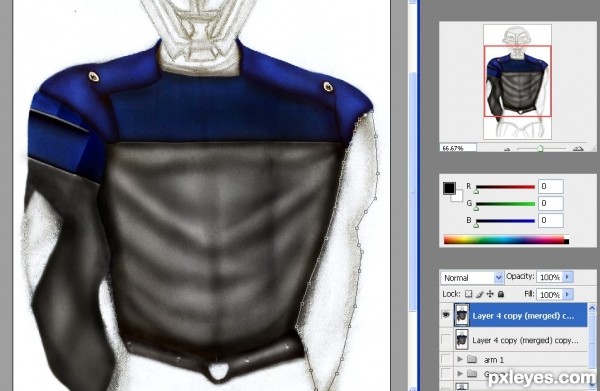Image resolution: width=600 pixels, height=391 pixels.
Task: Open the Fill slider arrow
Action: tap(568, 294)
